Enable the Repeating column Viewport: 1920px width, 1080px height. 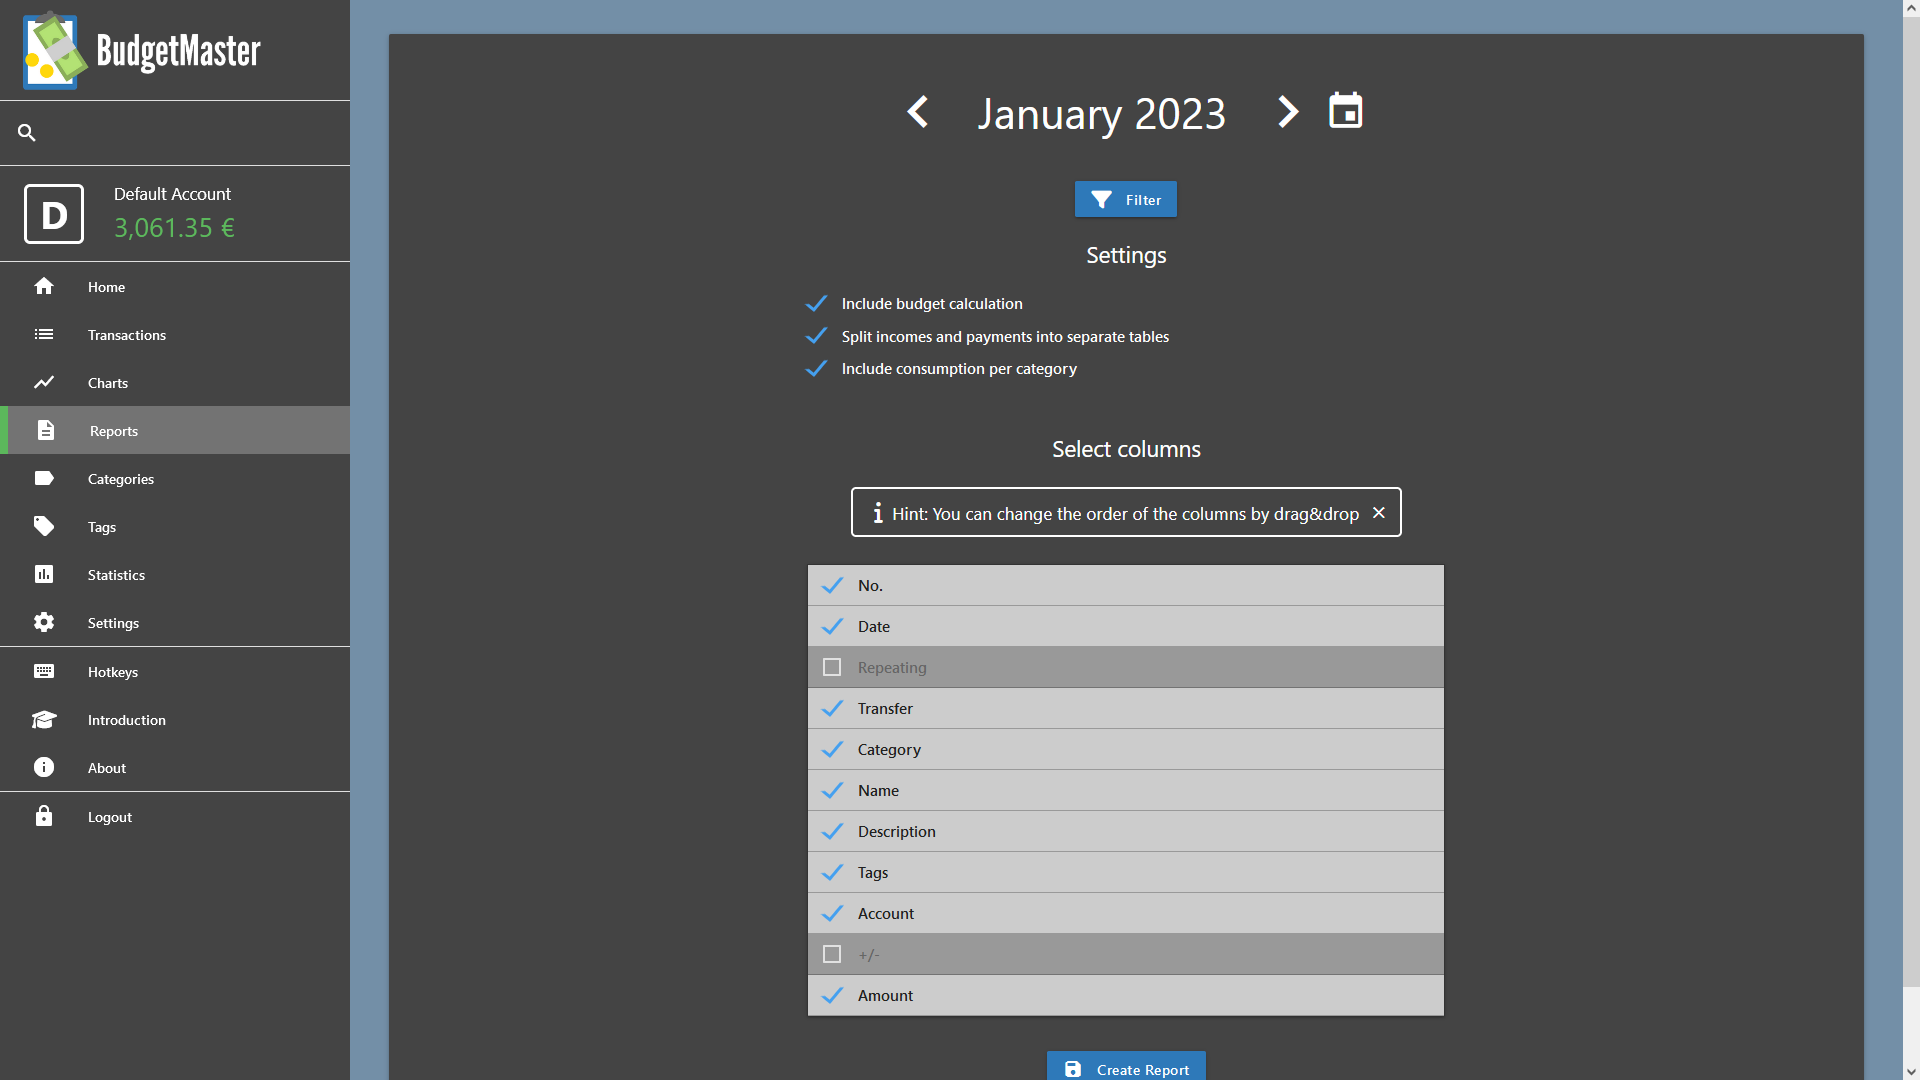(832, 667)
